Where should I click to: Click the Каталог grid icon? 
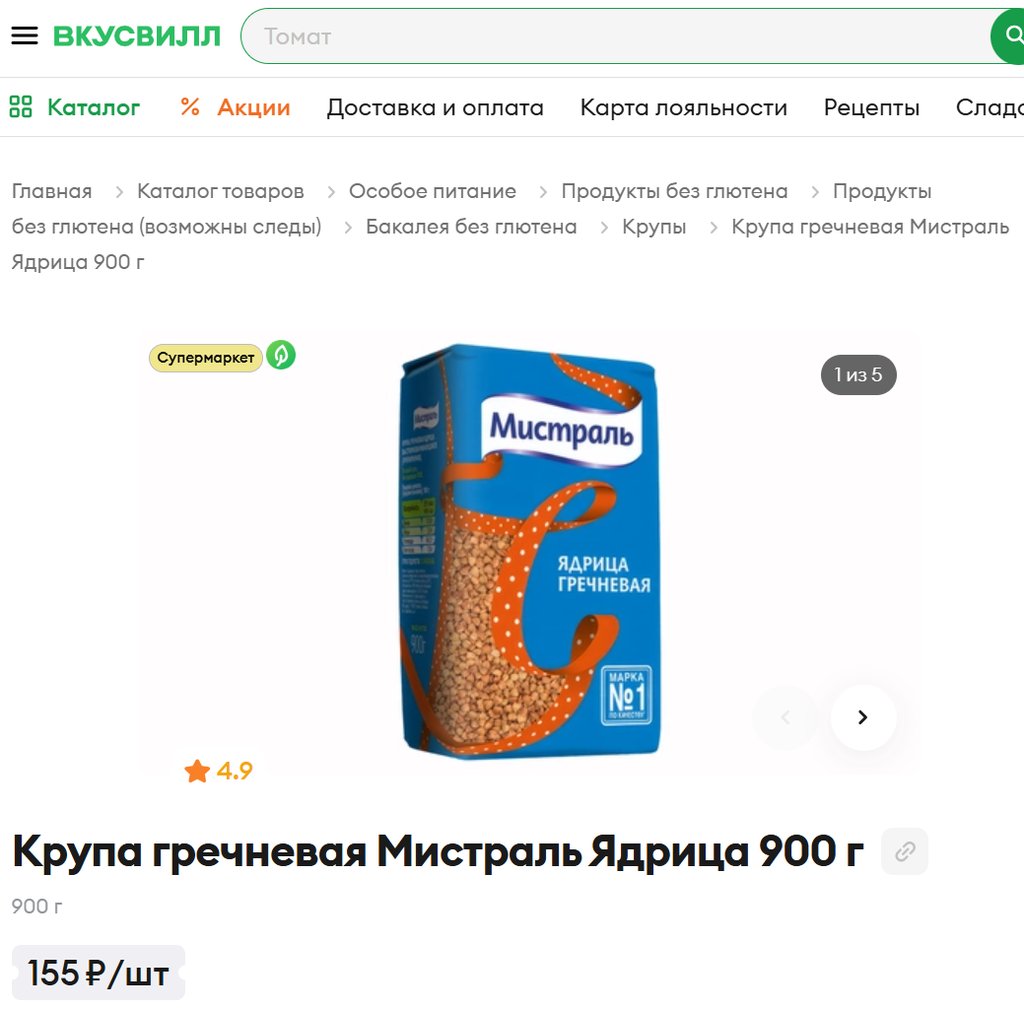[21, 106]
